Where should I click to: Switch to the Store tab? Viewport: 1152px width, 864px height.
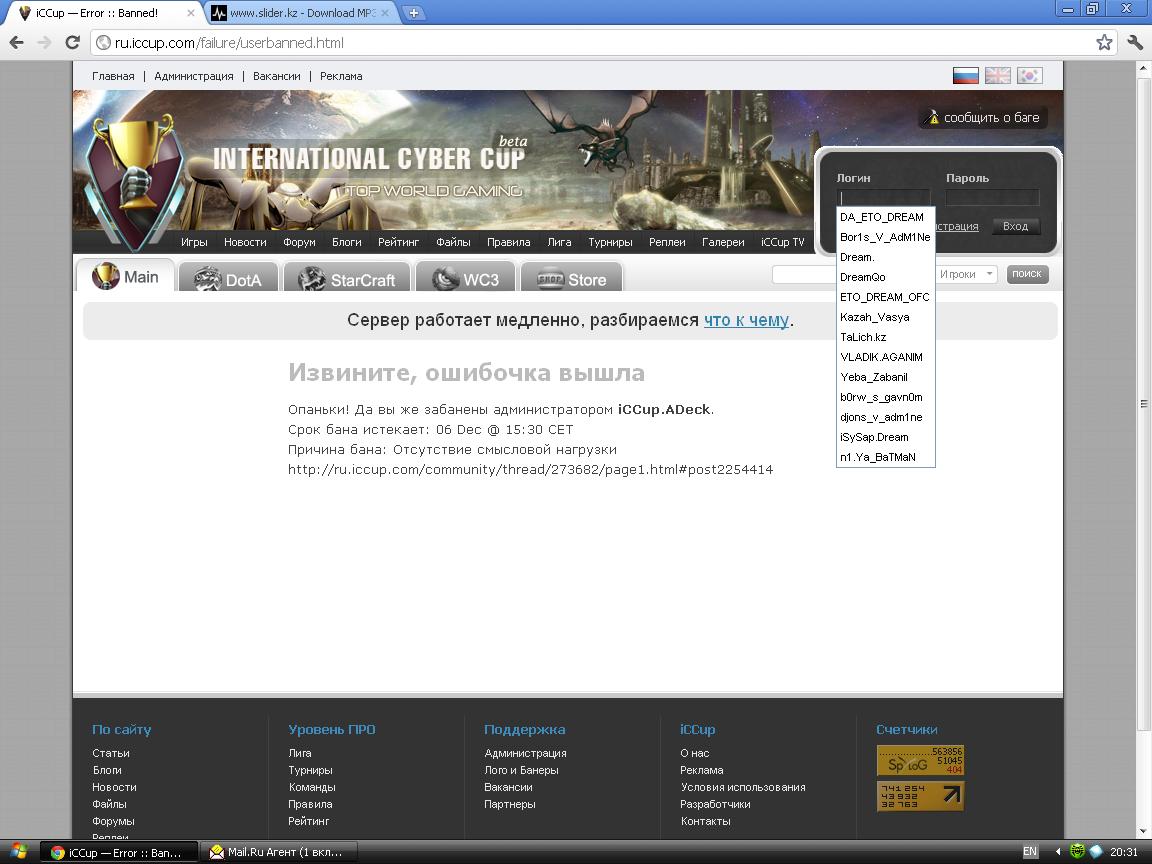[x=572, y=279]
